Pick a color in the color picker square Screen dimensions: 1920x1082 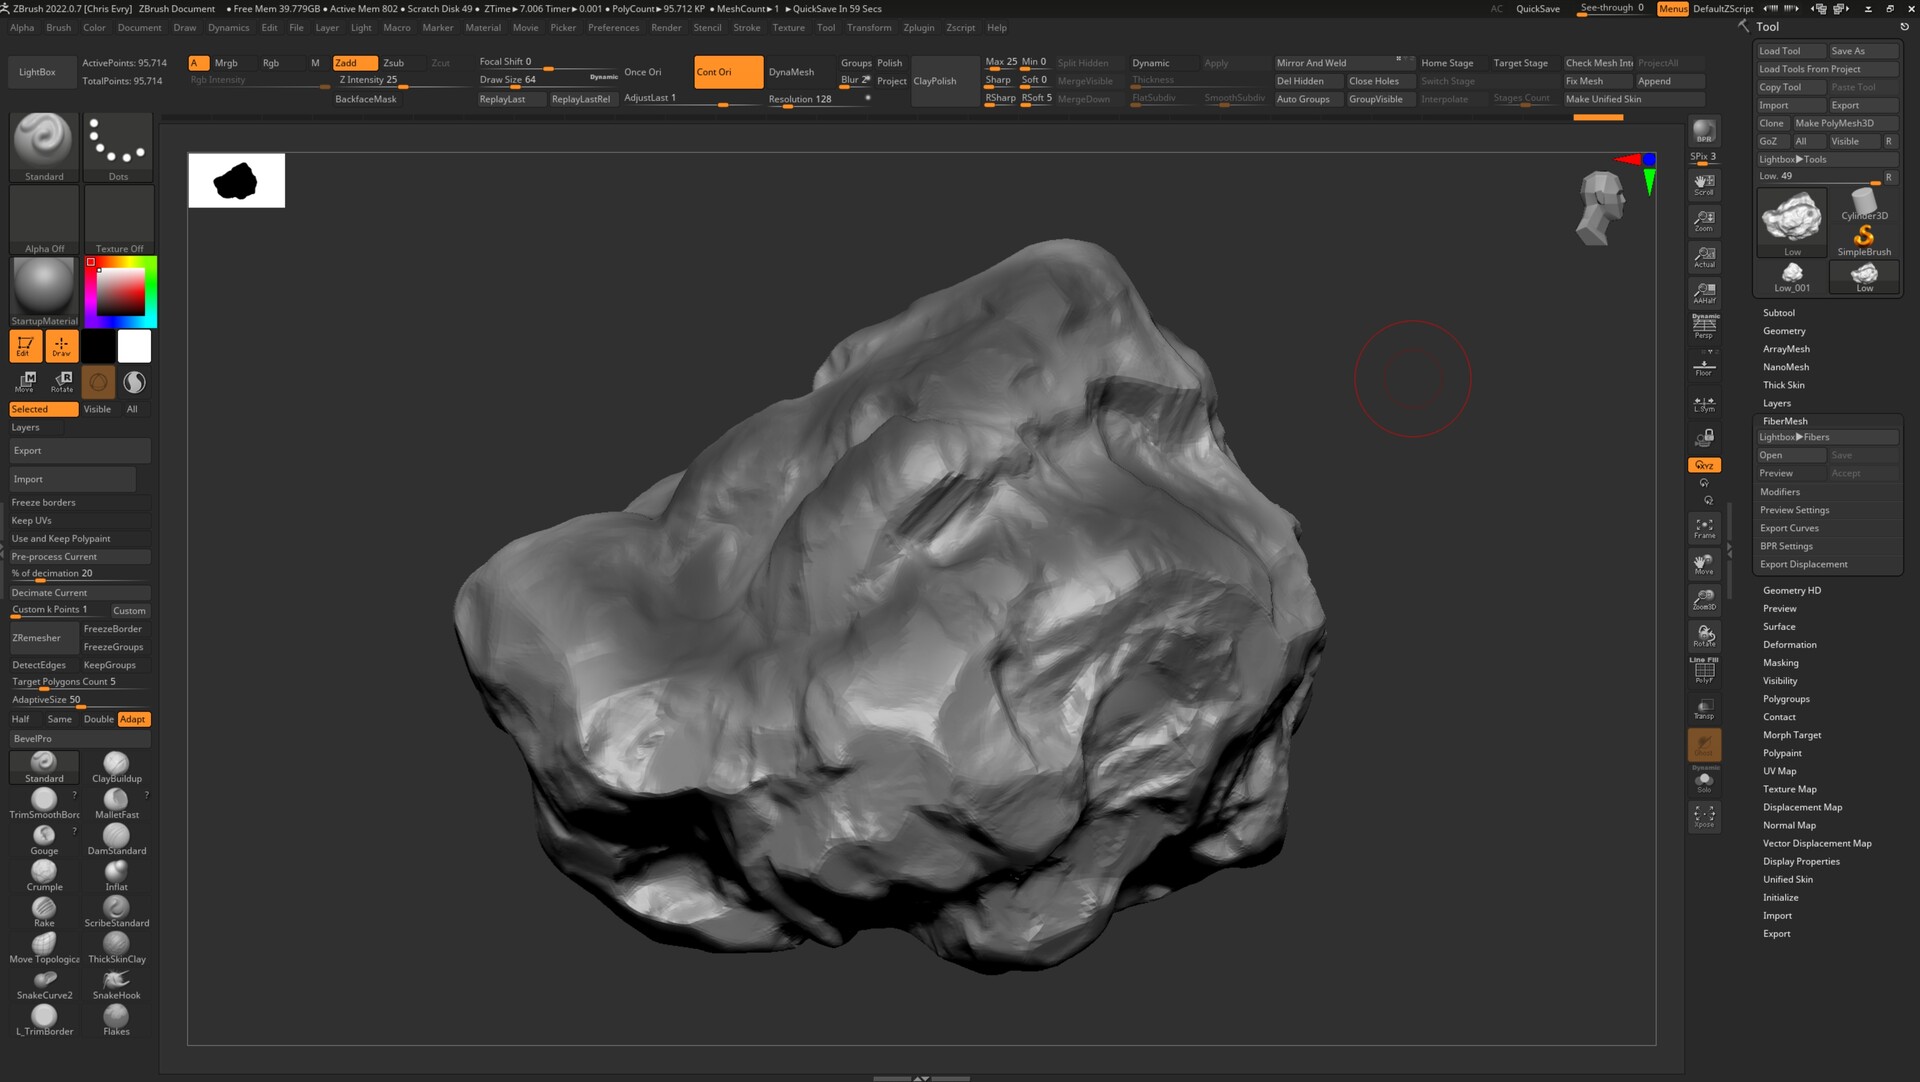[121, 292]
